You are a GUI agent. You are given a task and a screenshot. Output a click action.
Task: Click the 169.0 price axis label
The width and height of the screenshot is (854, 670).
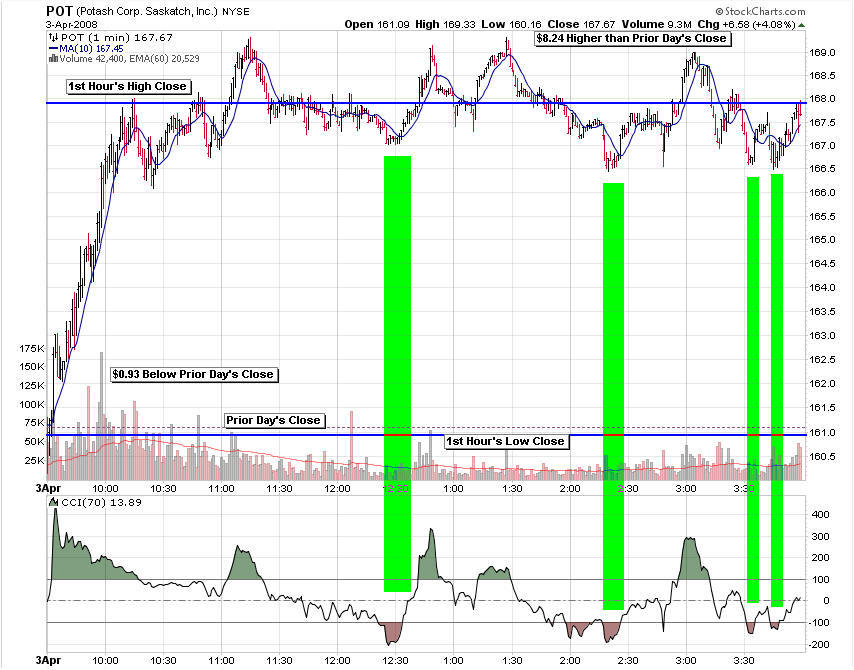pos(822,53)
